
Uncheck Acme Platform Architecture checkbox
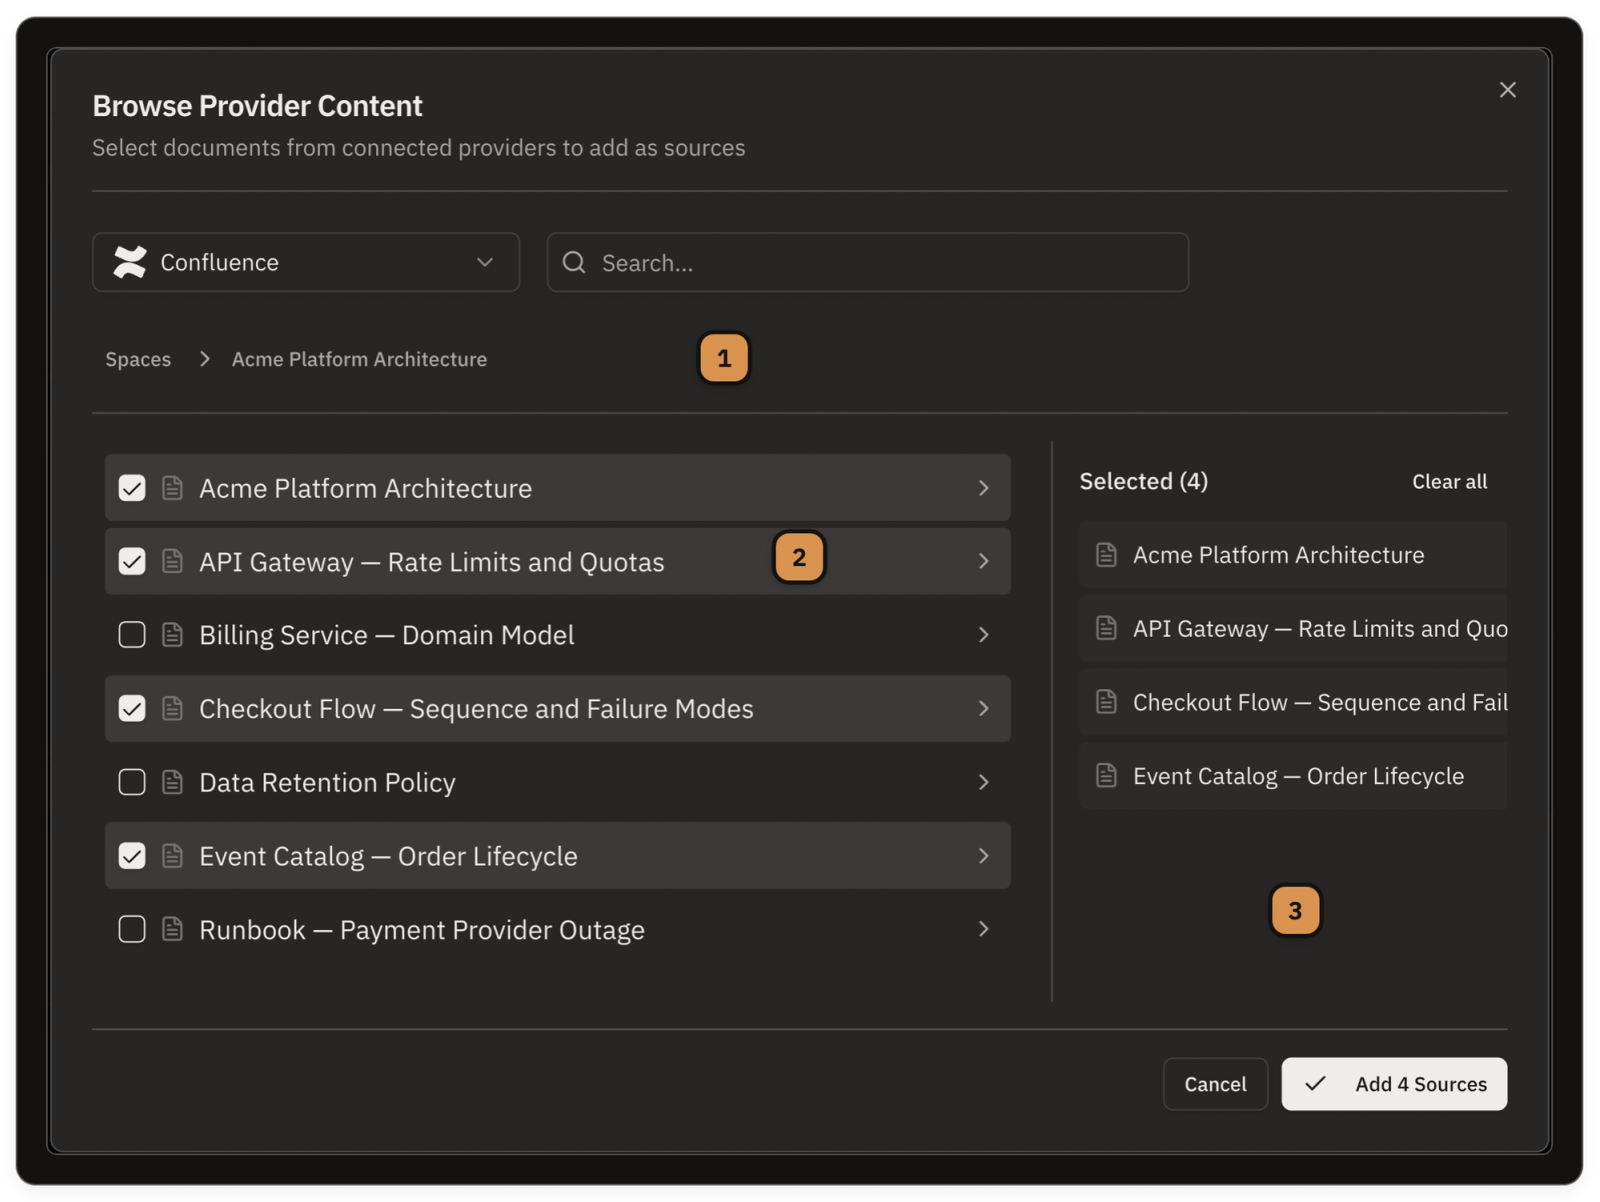click(x=132, y=488)
